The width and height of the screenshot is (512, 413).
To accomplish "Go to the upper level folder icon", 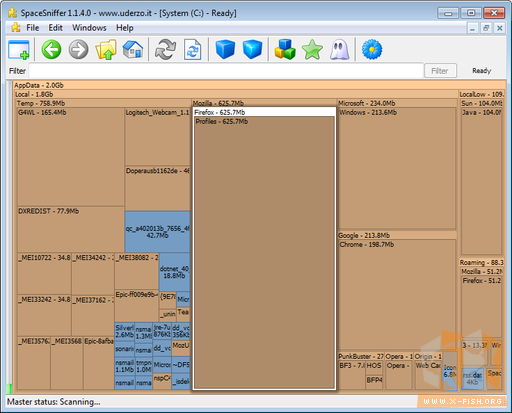I will click(x=106, y=50).
